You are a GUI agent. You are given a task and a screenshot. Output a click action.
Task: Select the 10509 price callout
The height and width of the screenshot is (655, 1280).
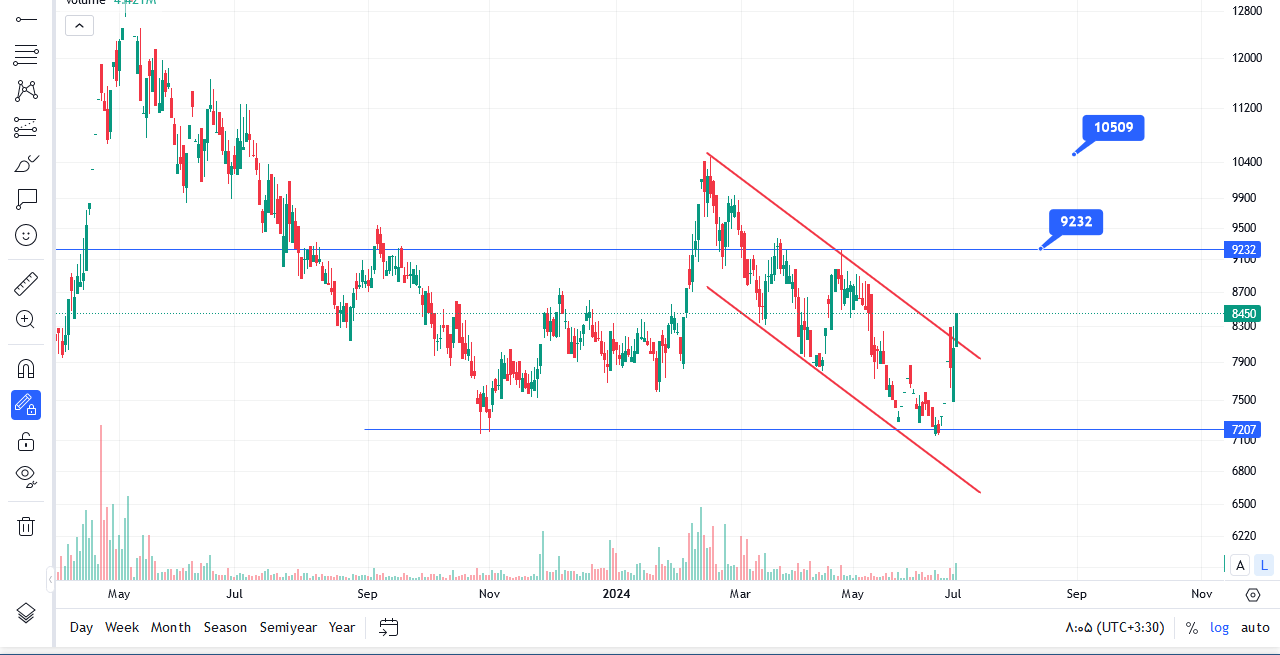point(1113,127)
